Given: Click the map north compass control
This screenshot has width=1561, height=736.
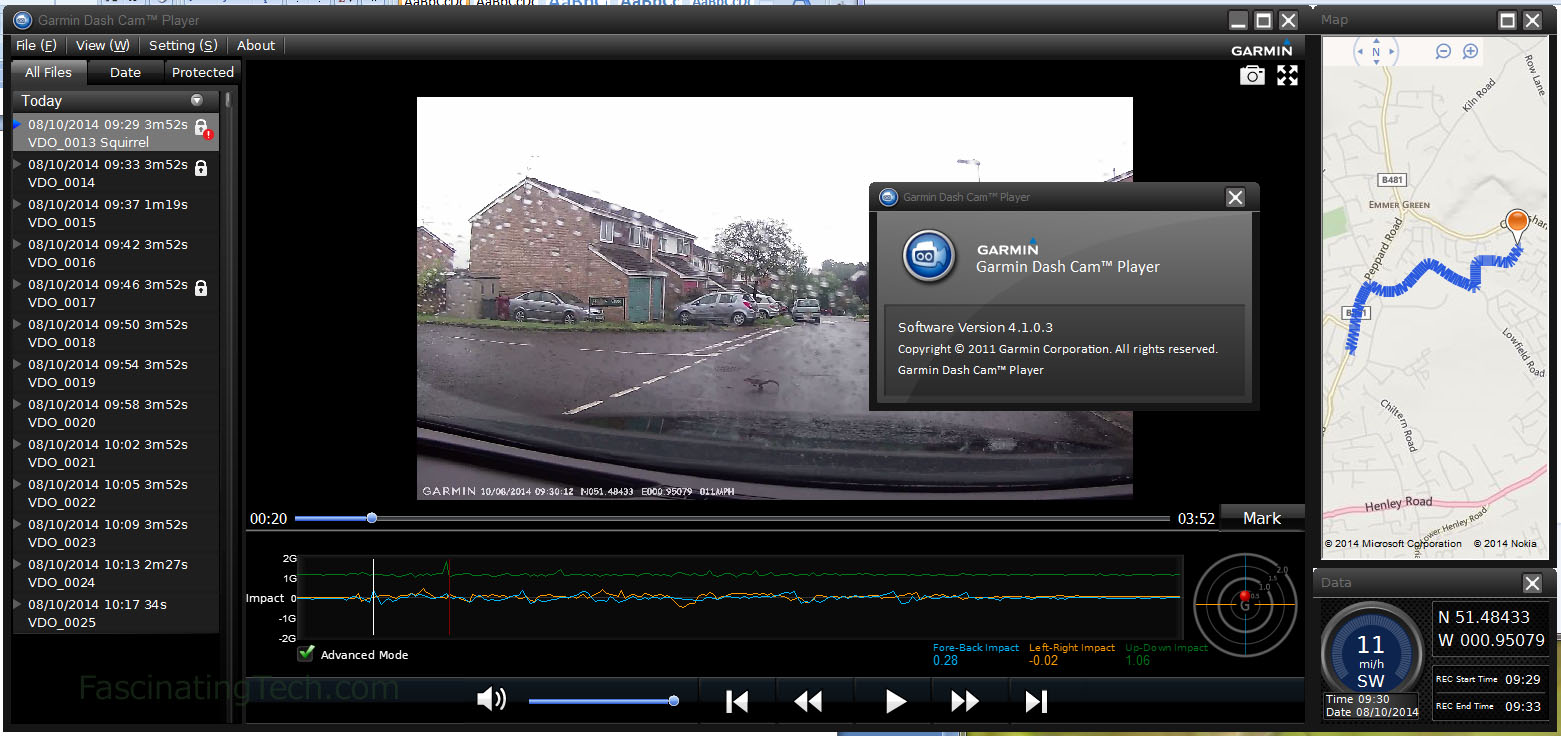Looking at the screenshot, I should tap(1376, 51).
